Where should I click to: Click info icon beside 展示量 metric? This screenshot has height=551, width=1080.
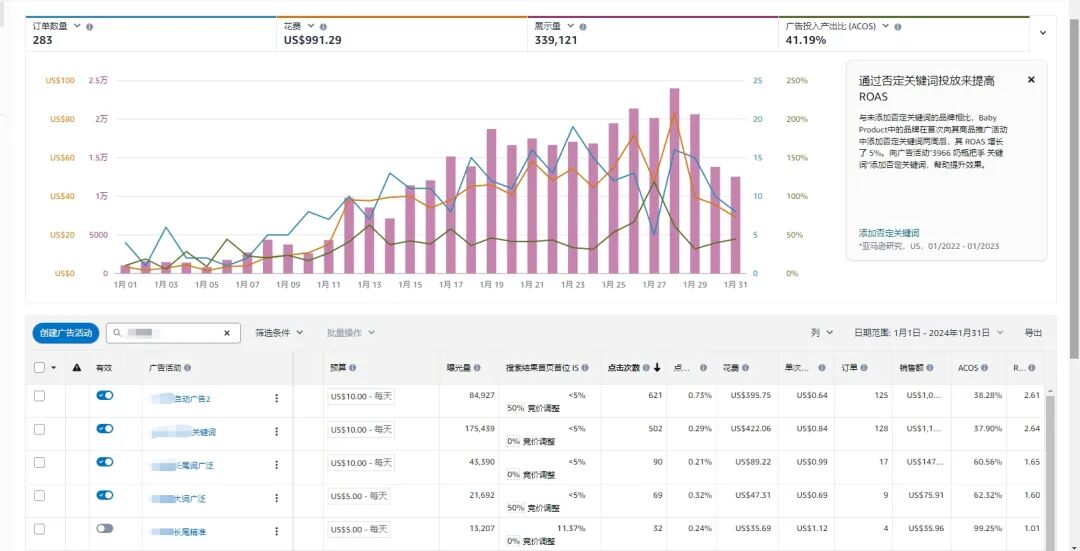click(583, 26)
